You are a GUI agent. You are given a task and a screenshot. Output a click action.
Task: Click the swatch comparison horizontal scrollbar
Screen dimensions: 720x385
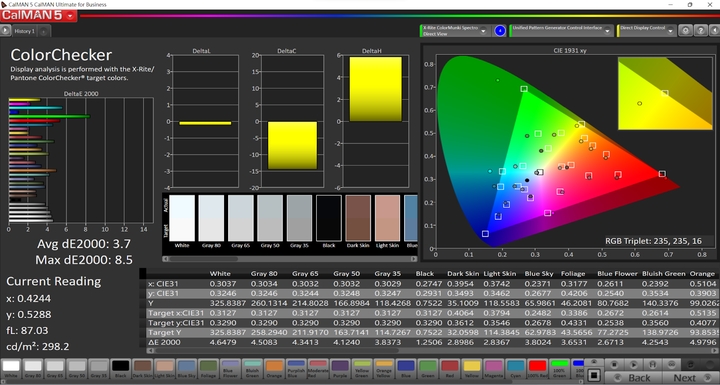click(290, 259)
